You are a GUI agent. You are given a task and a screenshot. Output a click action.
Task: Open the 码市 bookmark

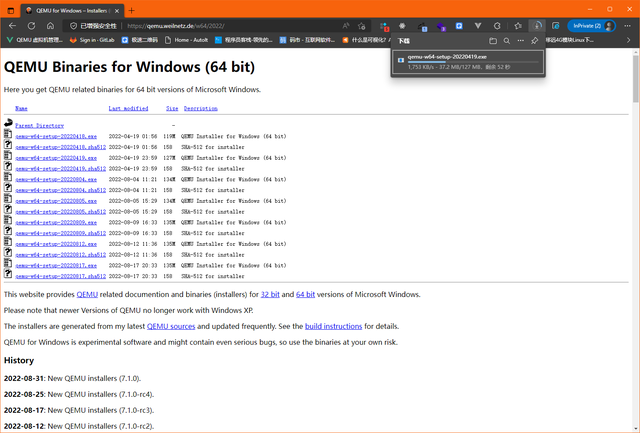click(x=307, y=40)
